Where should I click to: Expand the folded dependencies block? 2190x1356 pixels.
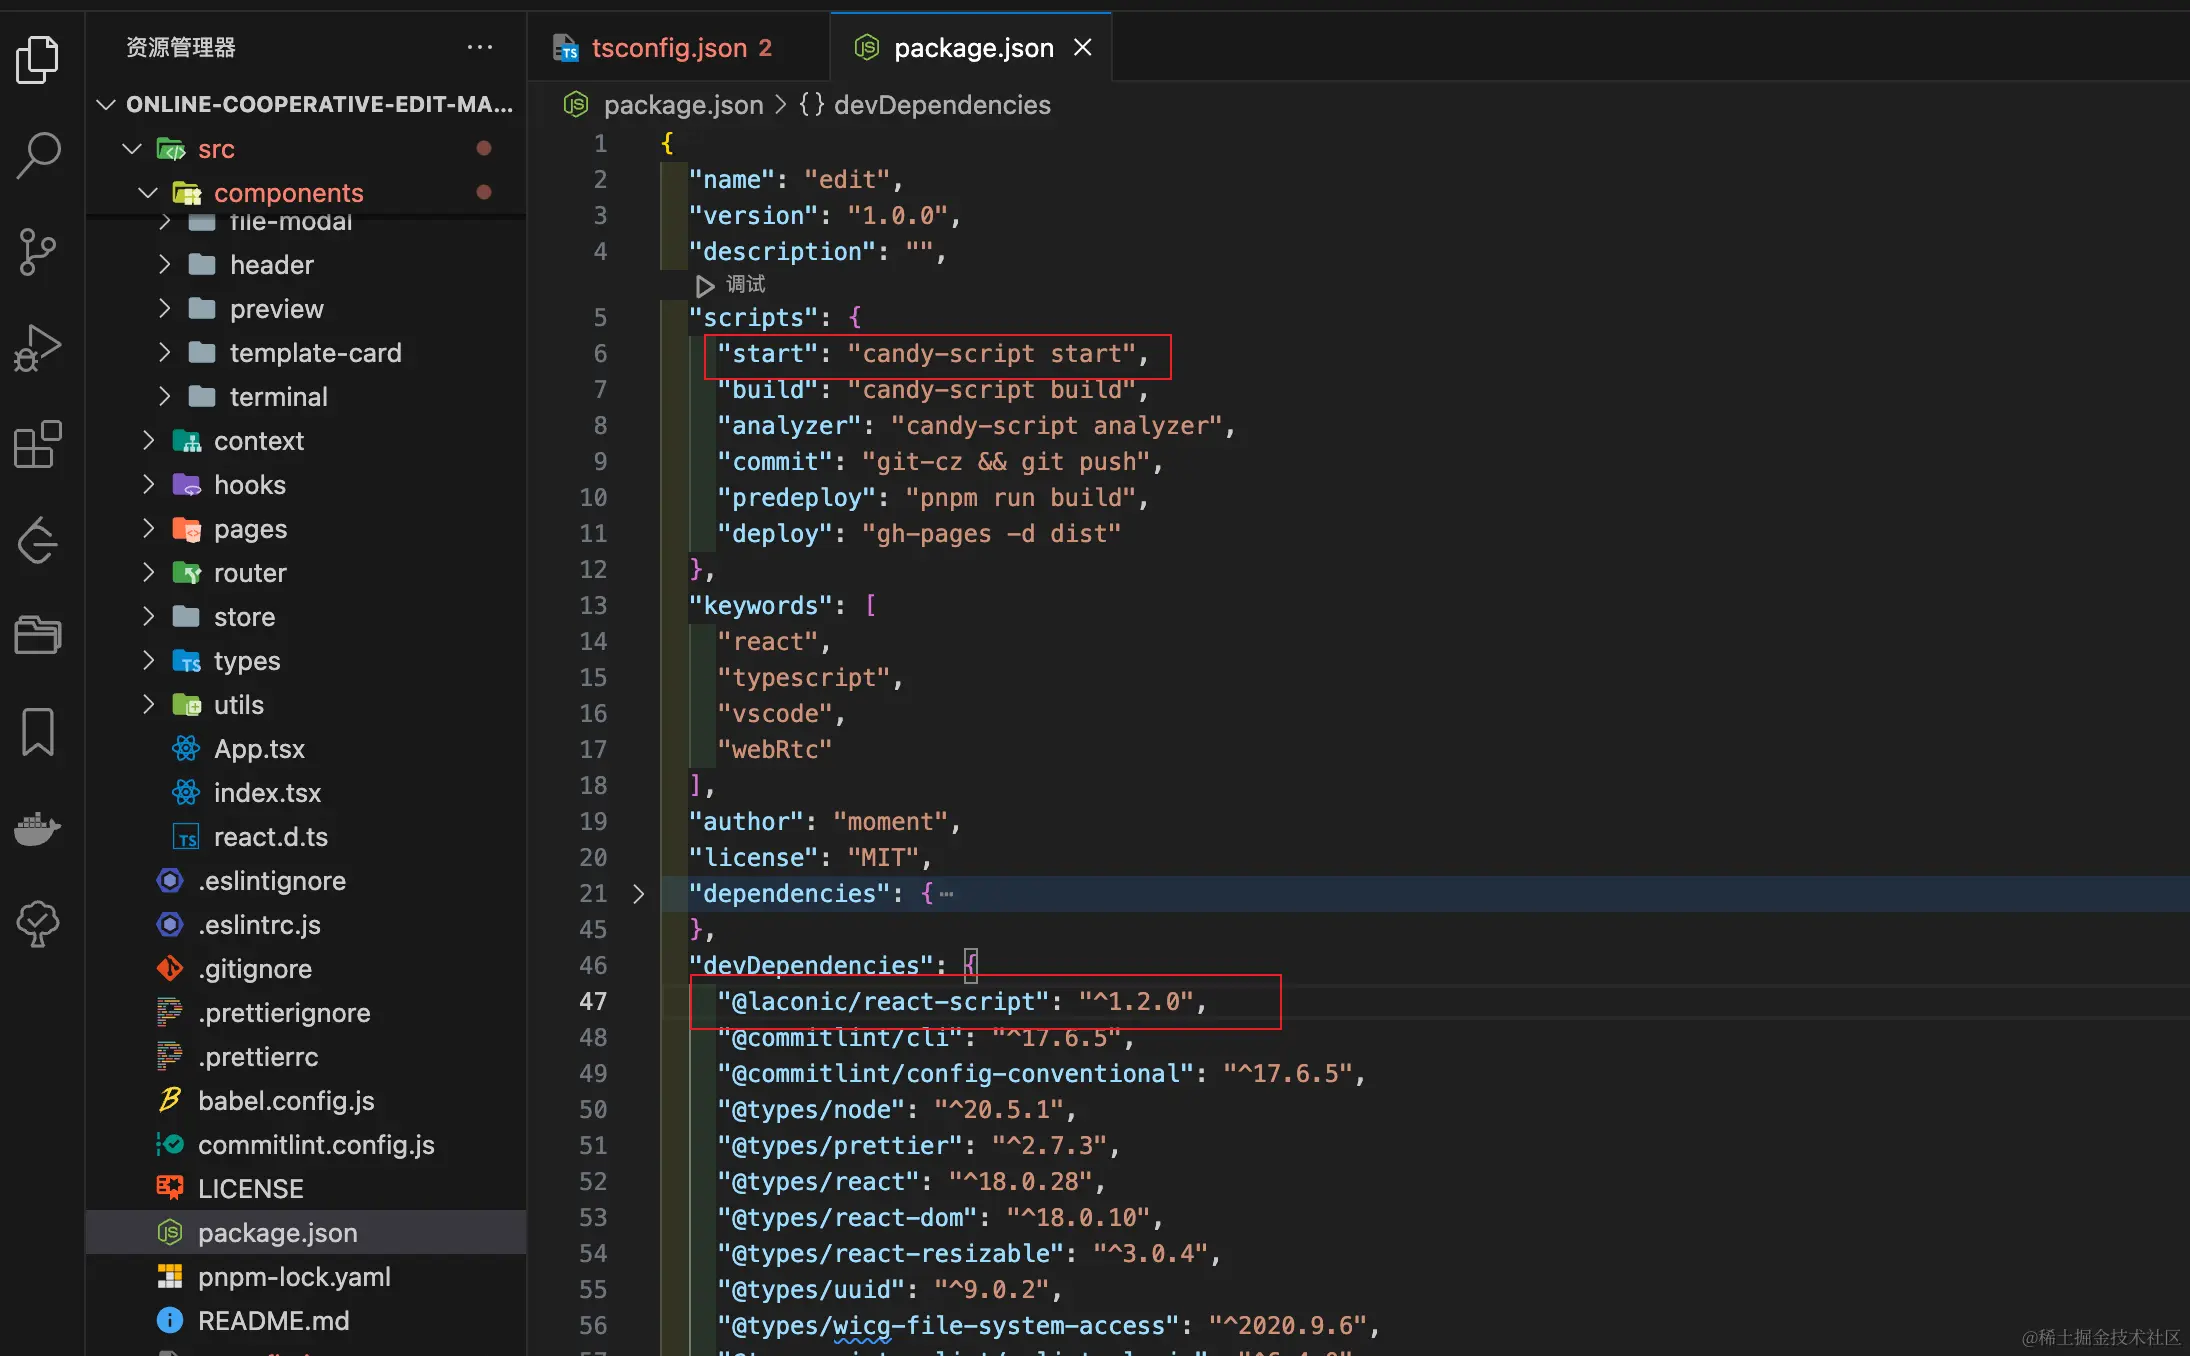point(638,894)
